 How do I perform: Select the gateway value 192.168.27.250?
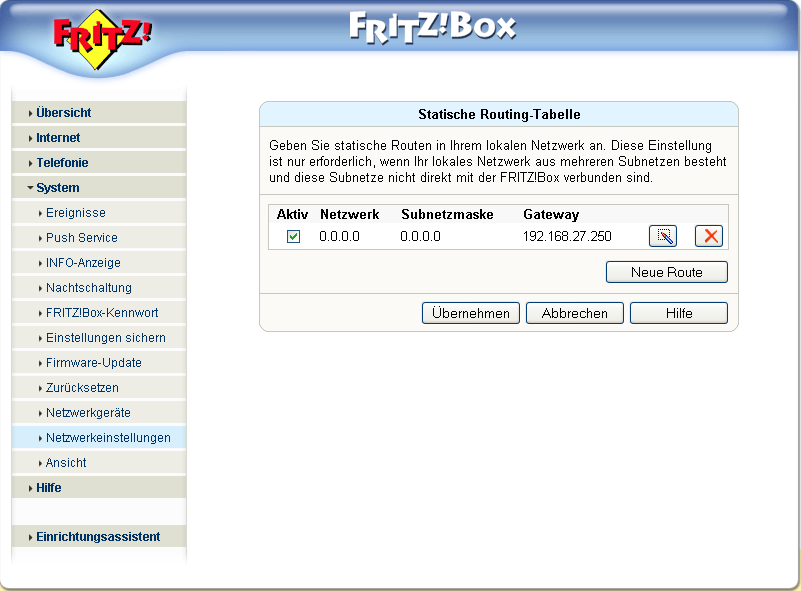click(x=567, y=237)
